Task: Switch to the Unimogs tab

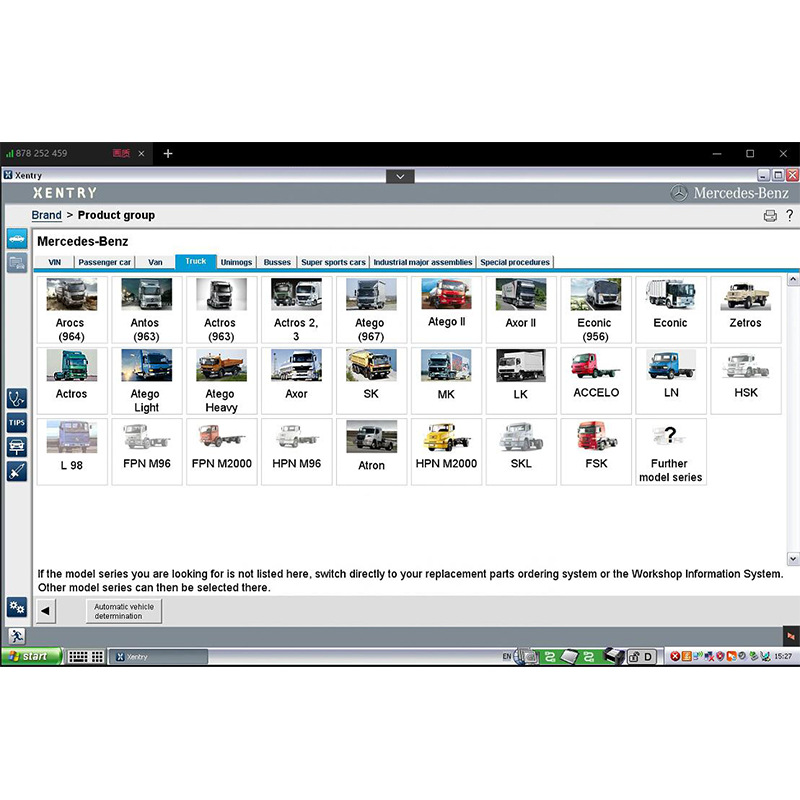Action: (x=236, y=262)
